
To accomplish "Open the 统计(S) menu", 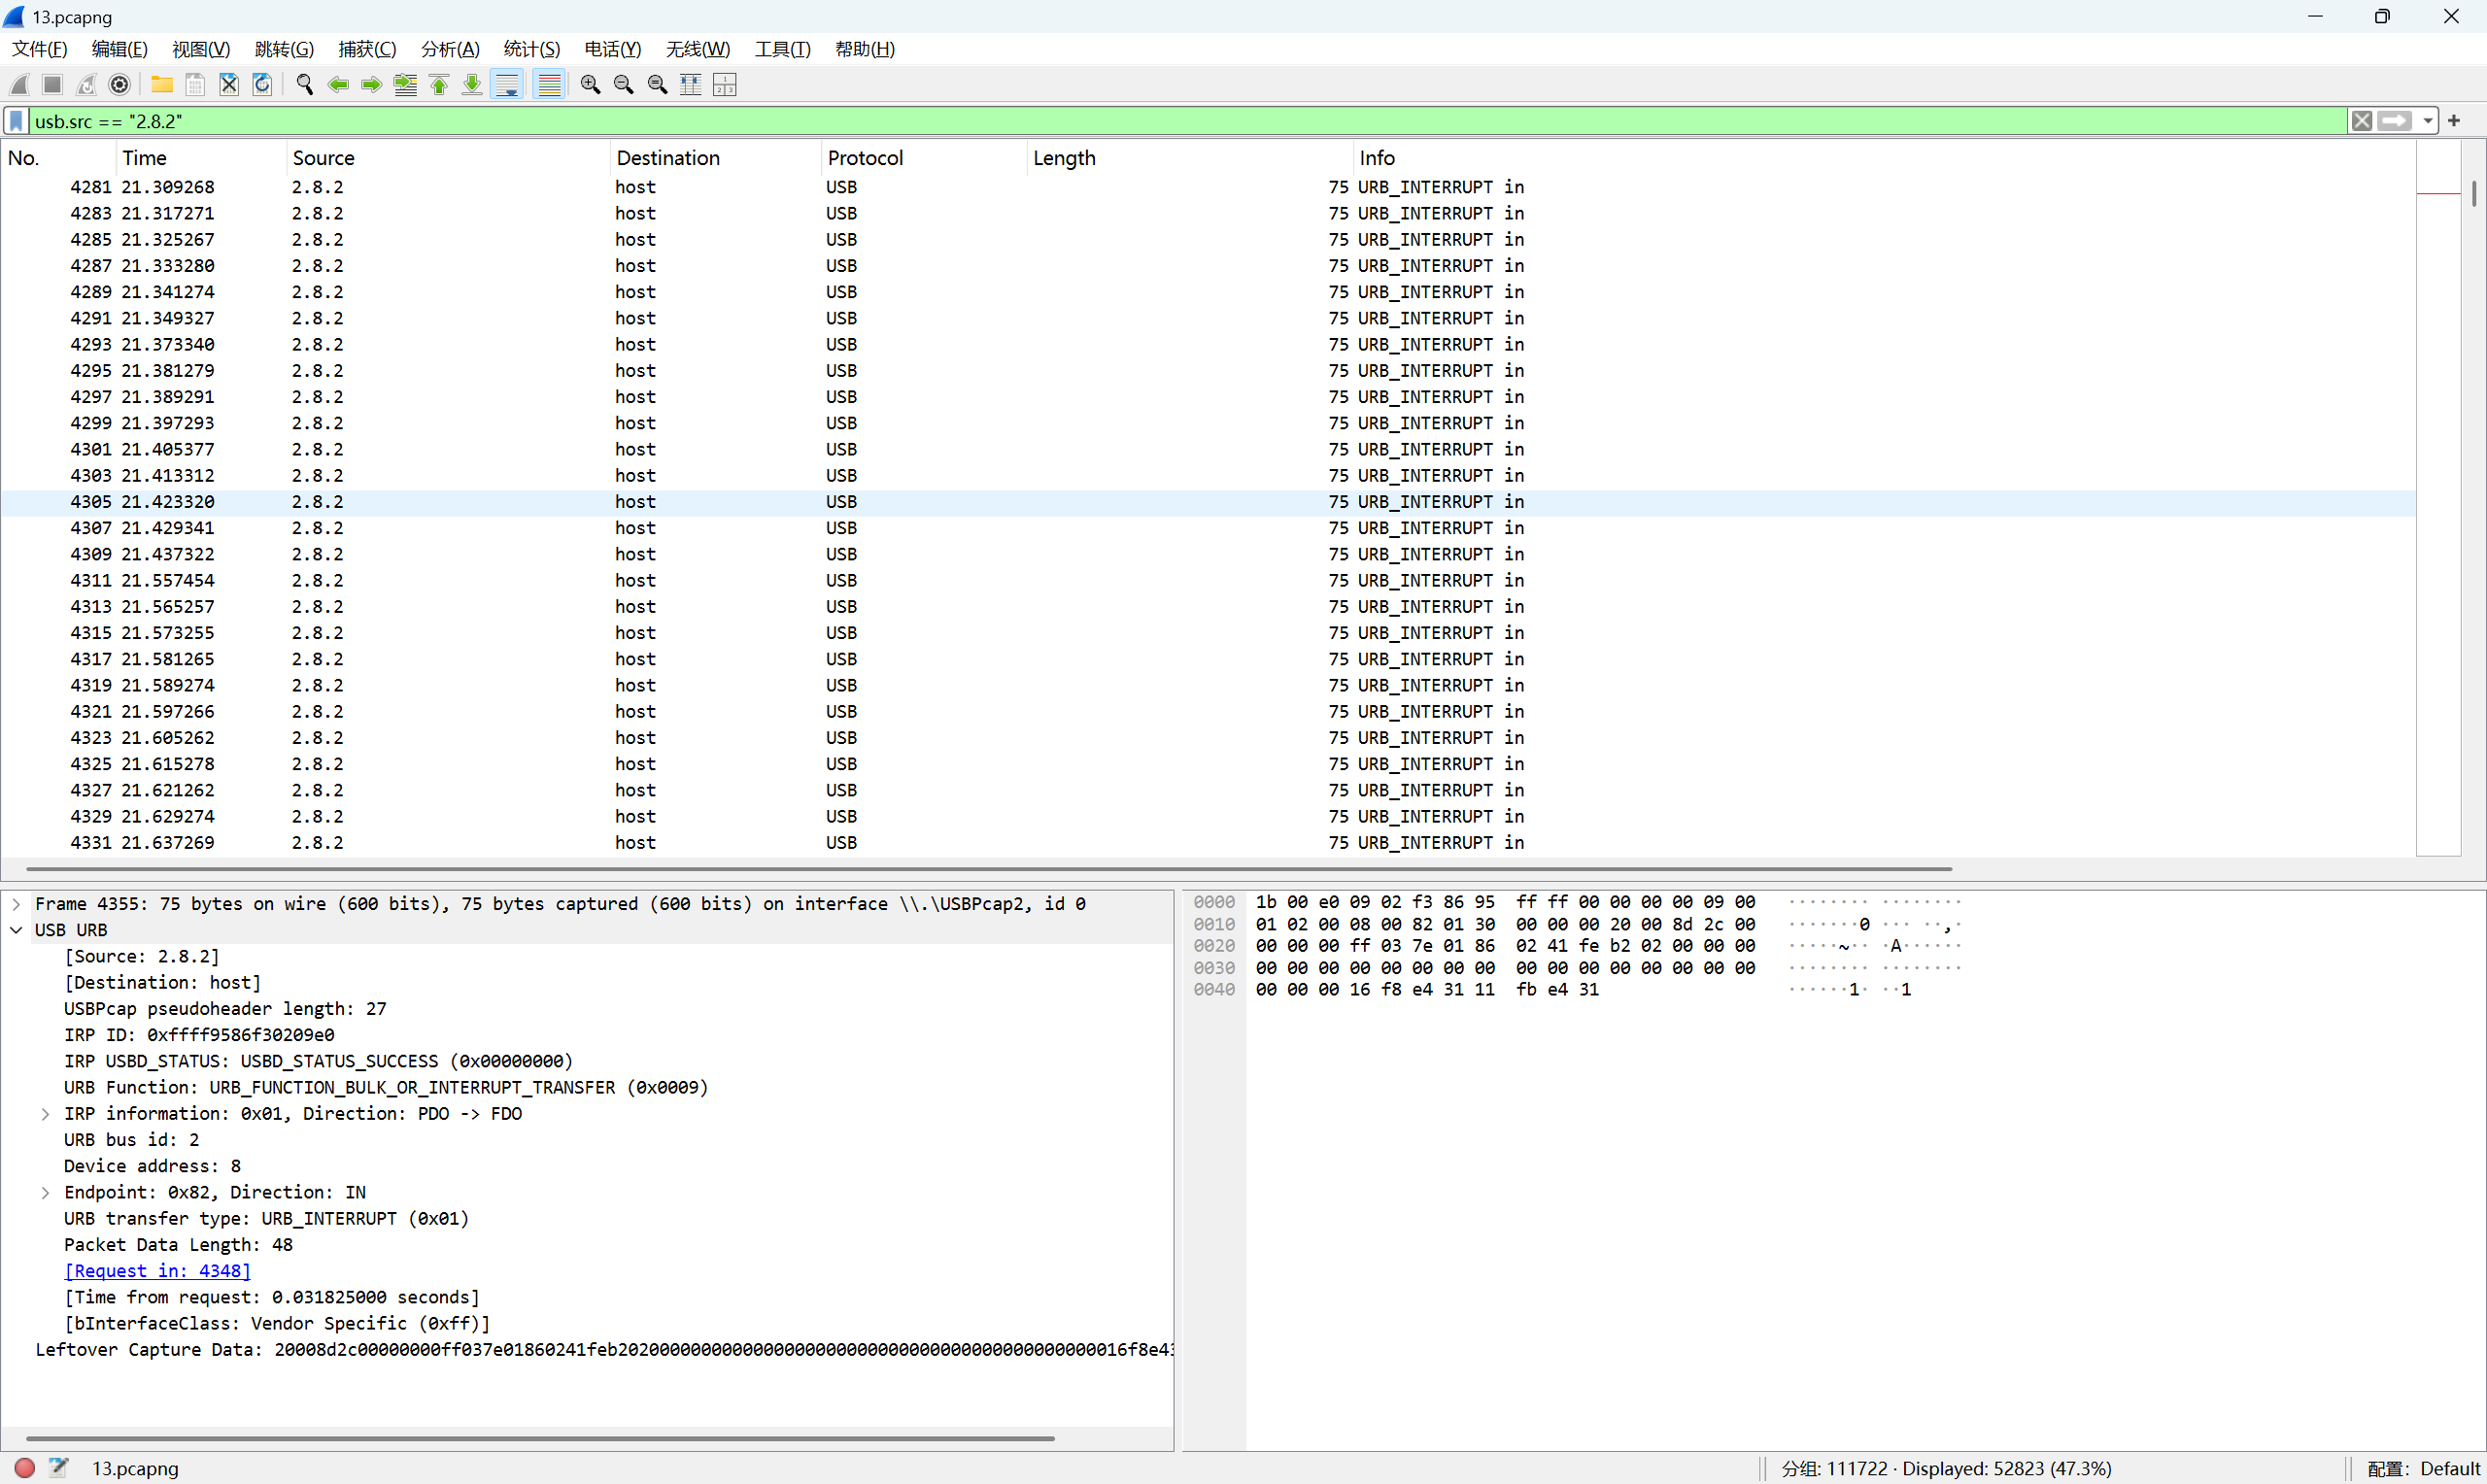I will [x=531, y=49].
